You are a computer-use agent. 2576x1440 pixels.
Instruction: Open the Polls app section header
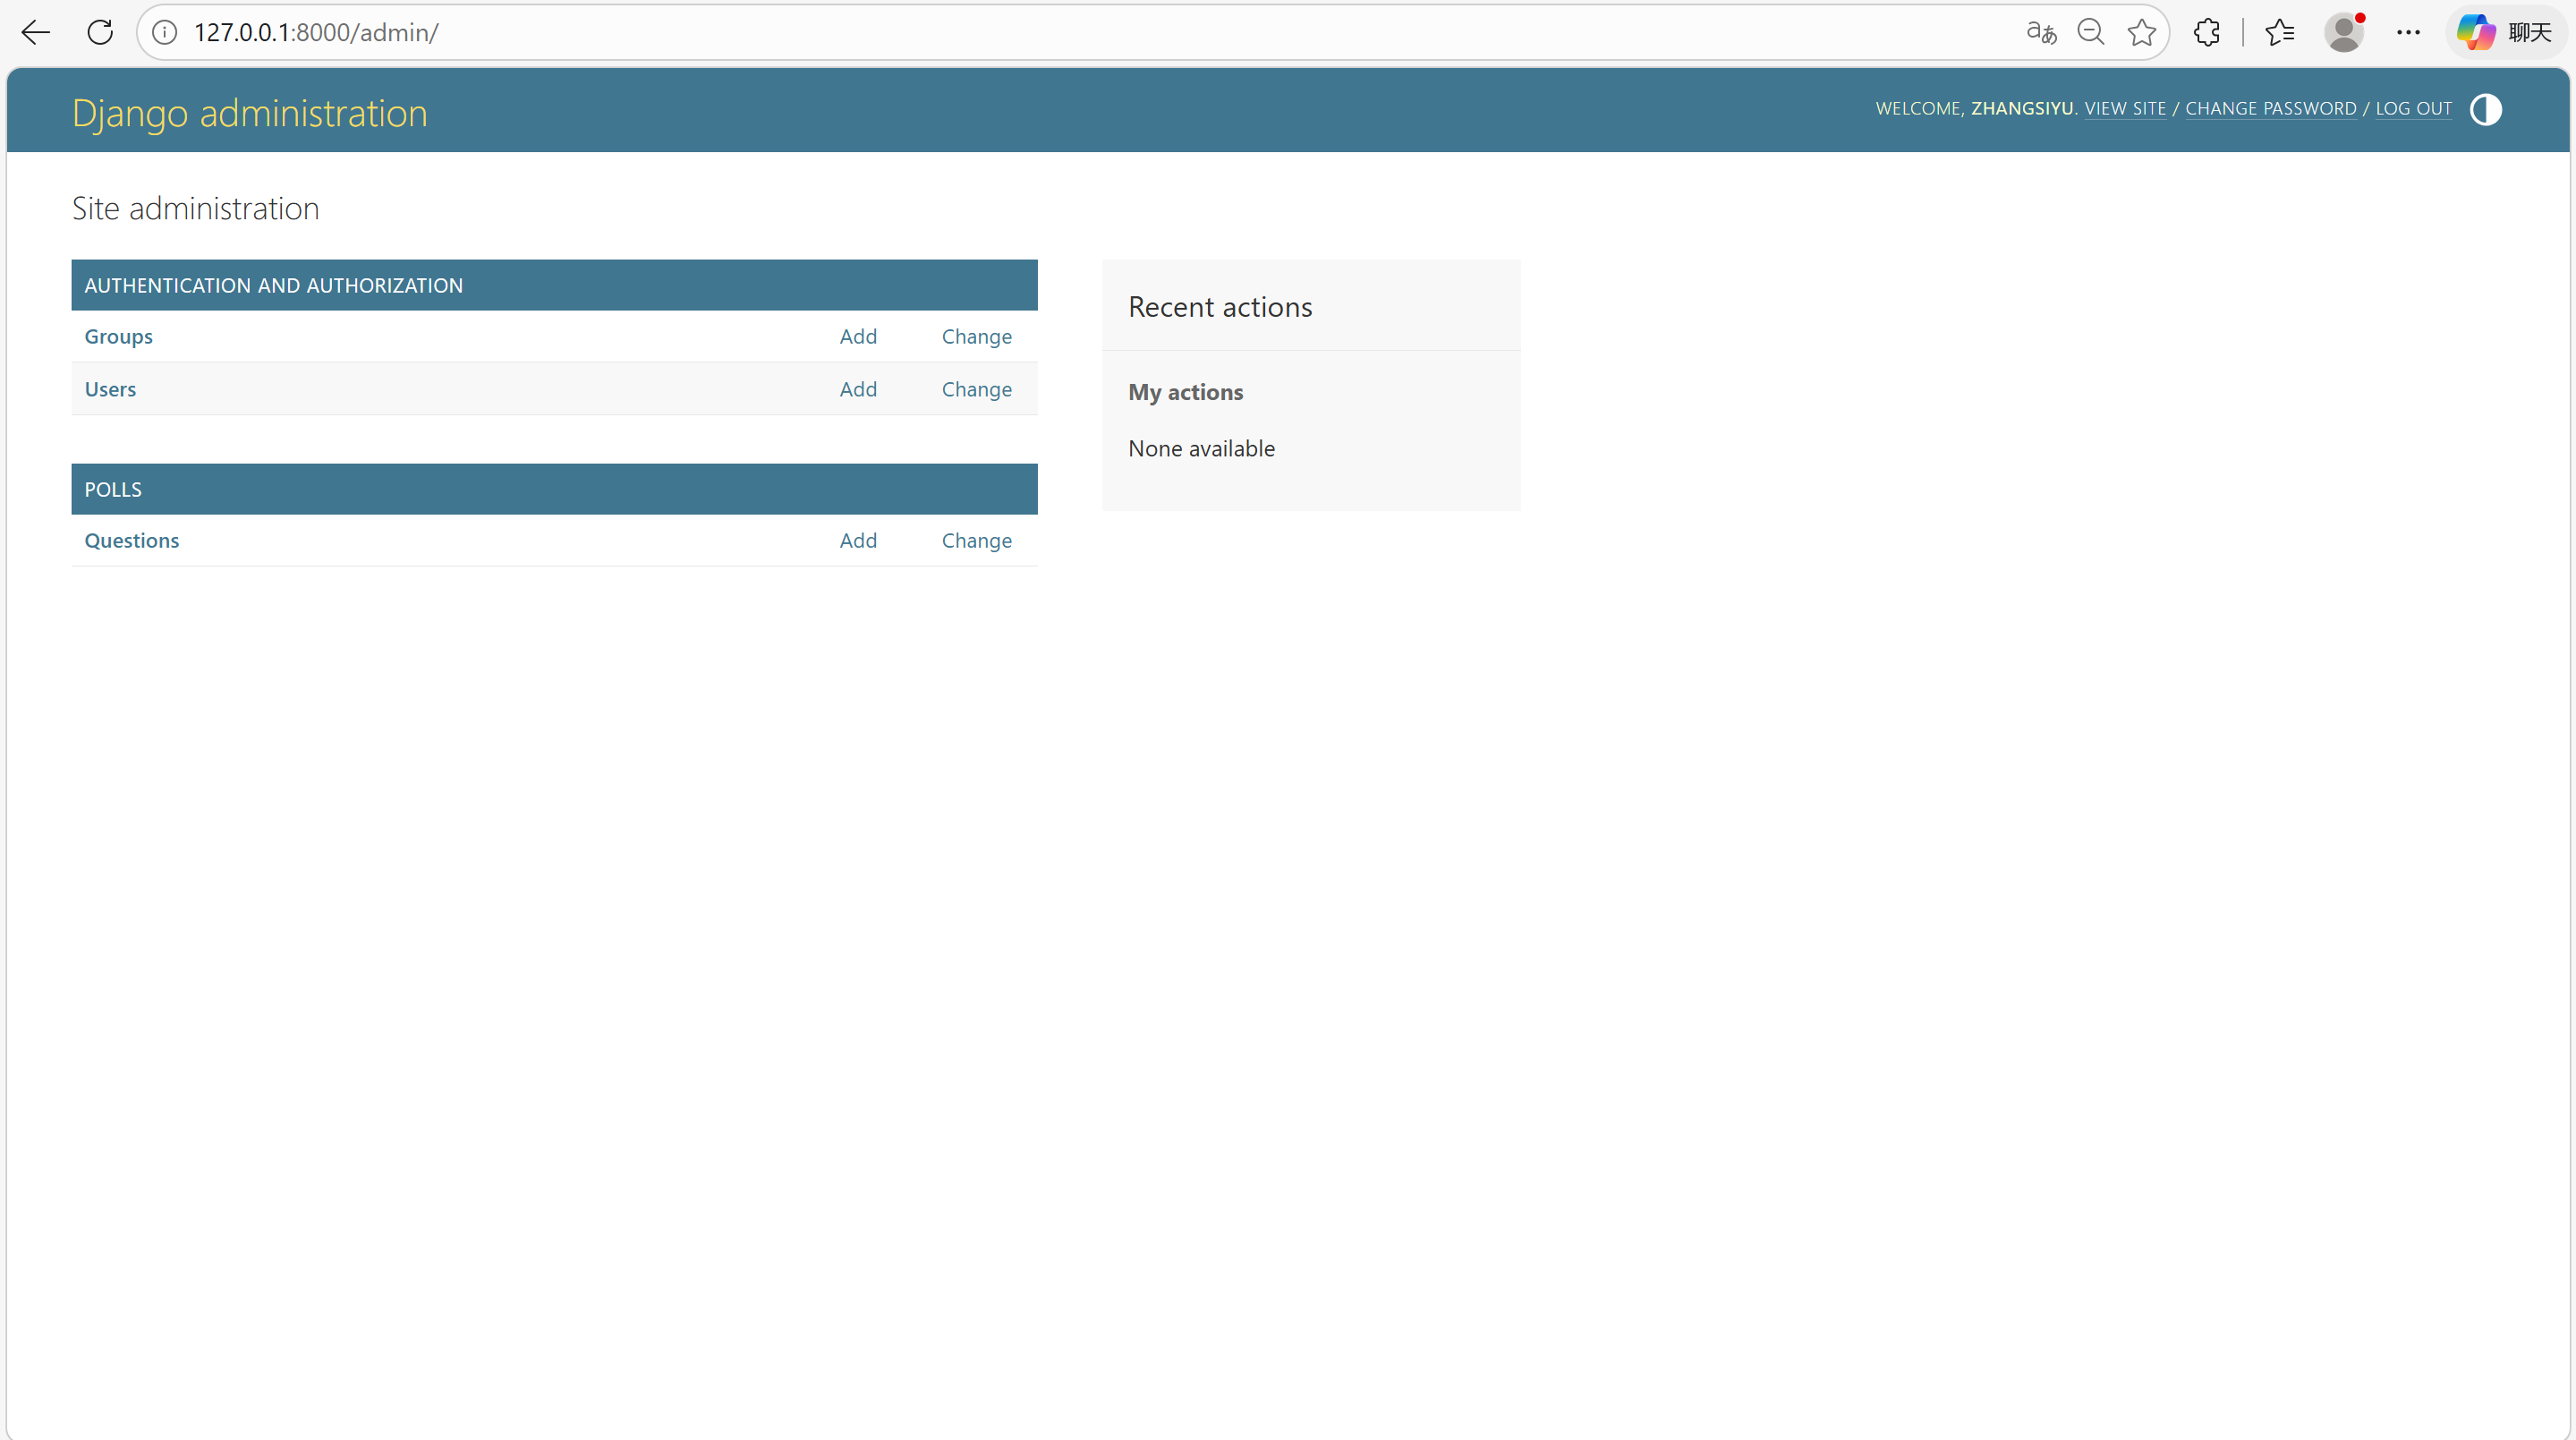coord(113,489)
